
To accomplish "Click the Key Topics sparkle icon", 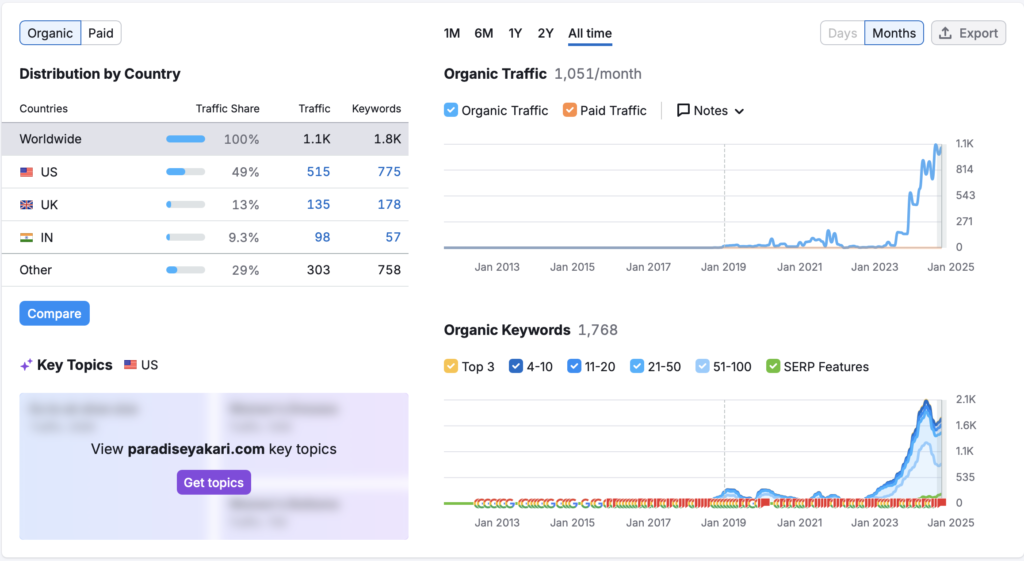I will point(26,365).
